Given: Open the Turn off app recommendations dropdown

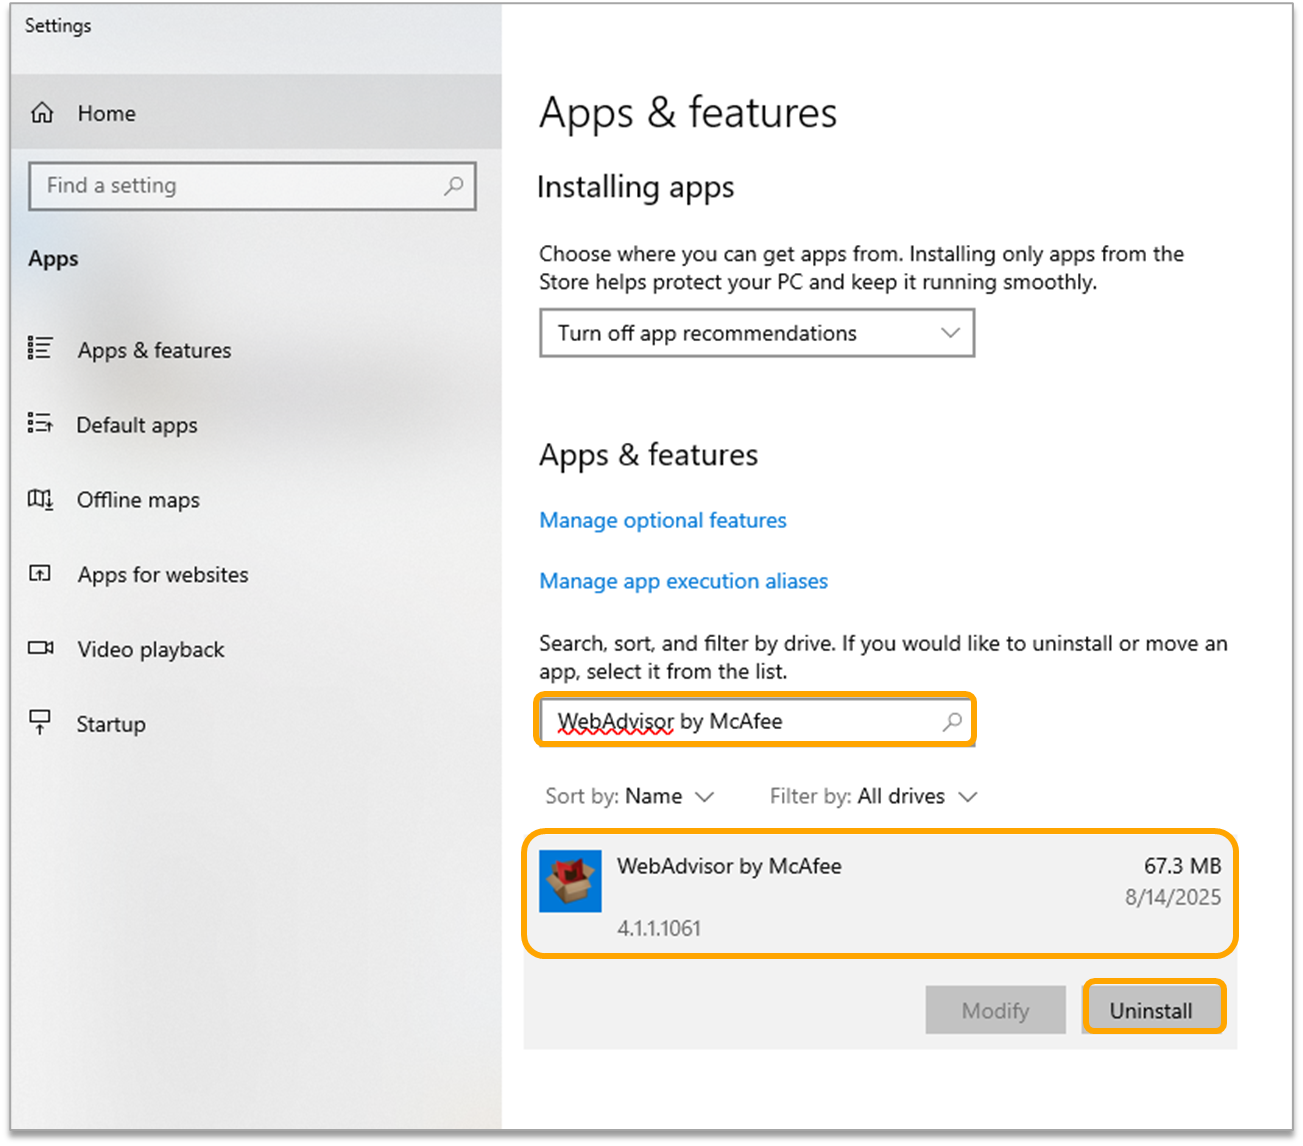Looking at the screenshot, I should tap(756, 333).
